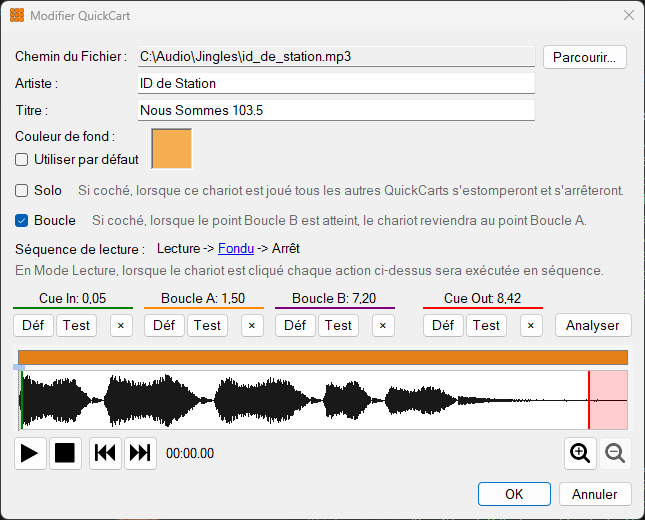Open the background color swatch picker

click(x=172, y=149)
